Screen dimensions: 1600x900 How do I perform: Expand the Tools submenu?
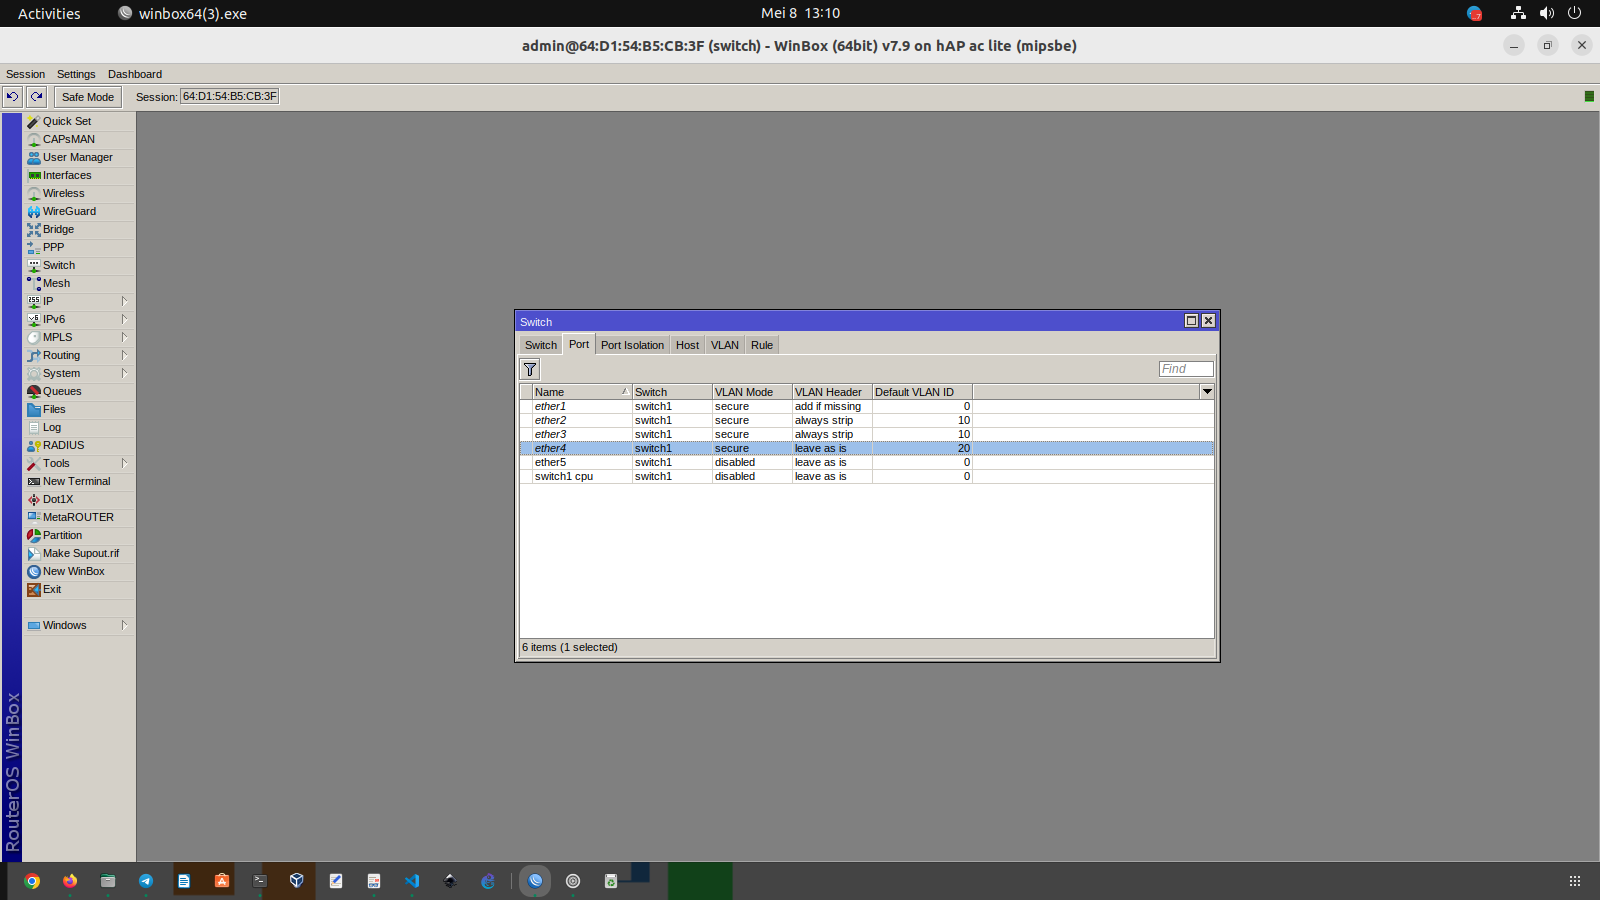pos(79,463)
